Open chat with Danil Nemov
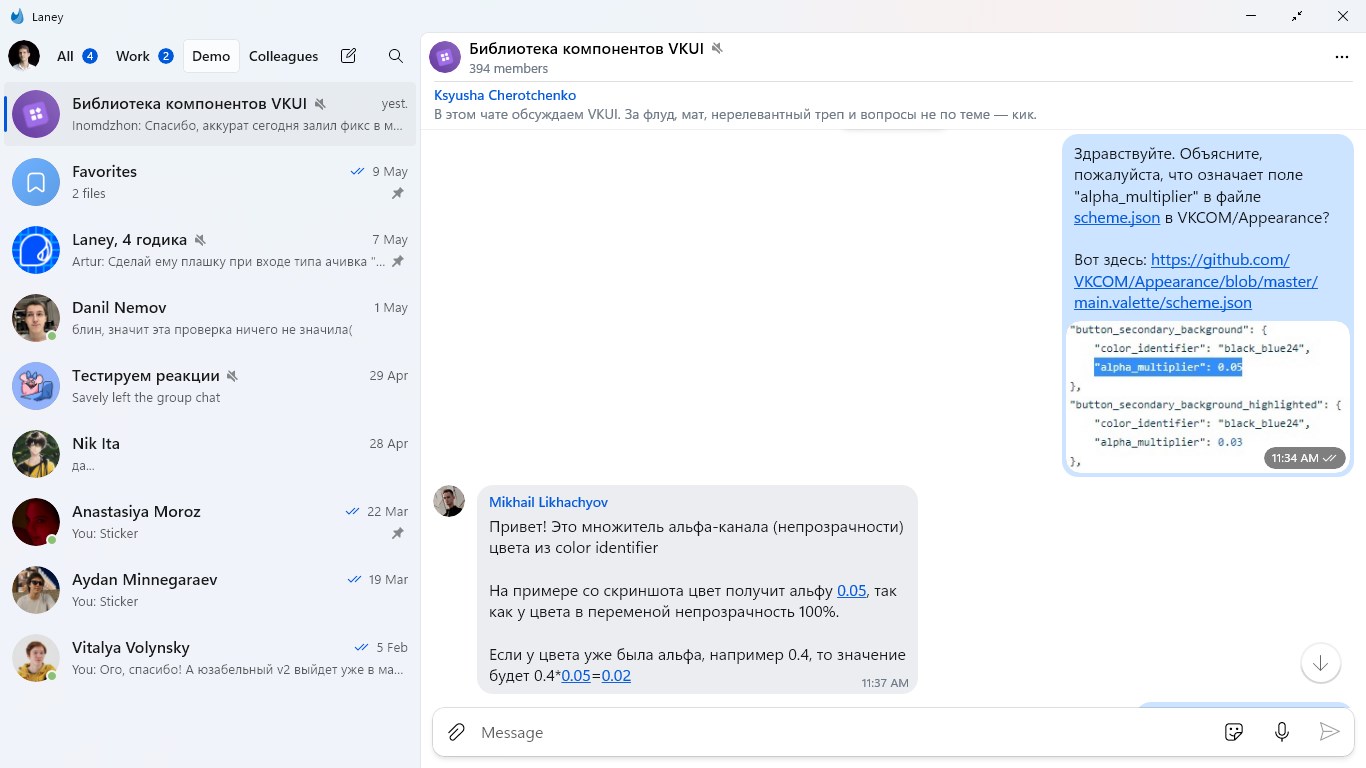This screenshot has width=1366, height=768. coord(210,318)
